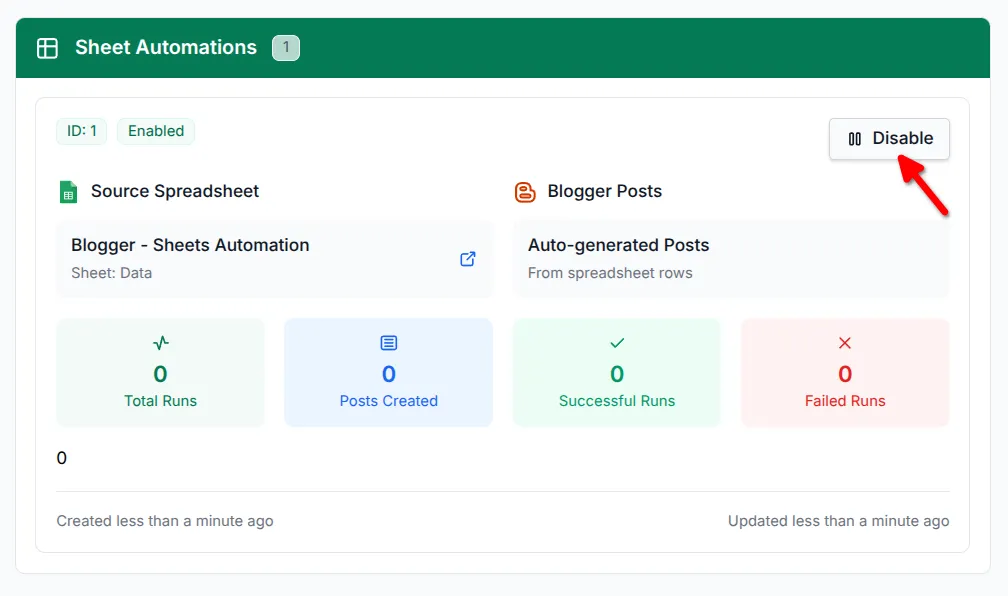1008x596 pixels.
Task: Click the red X icon on Failed Runs
Action: 845,342
